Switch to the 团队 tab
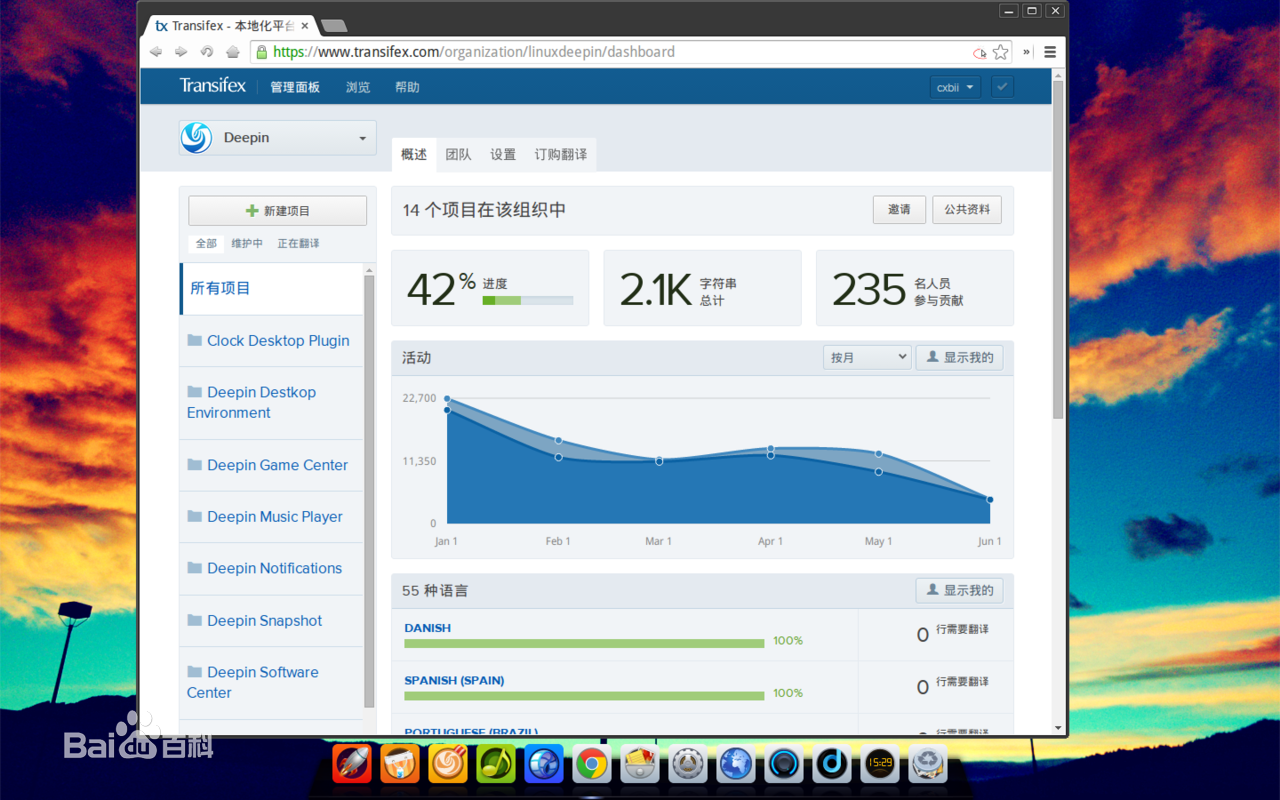This screenshot has height=800, width=1280. [458, 154]
